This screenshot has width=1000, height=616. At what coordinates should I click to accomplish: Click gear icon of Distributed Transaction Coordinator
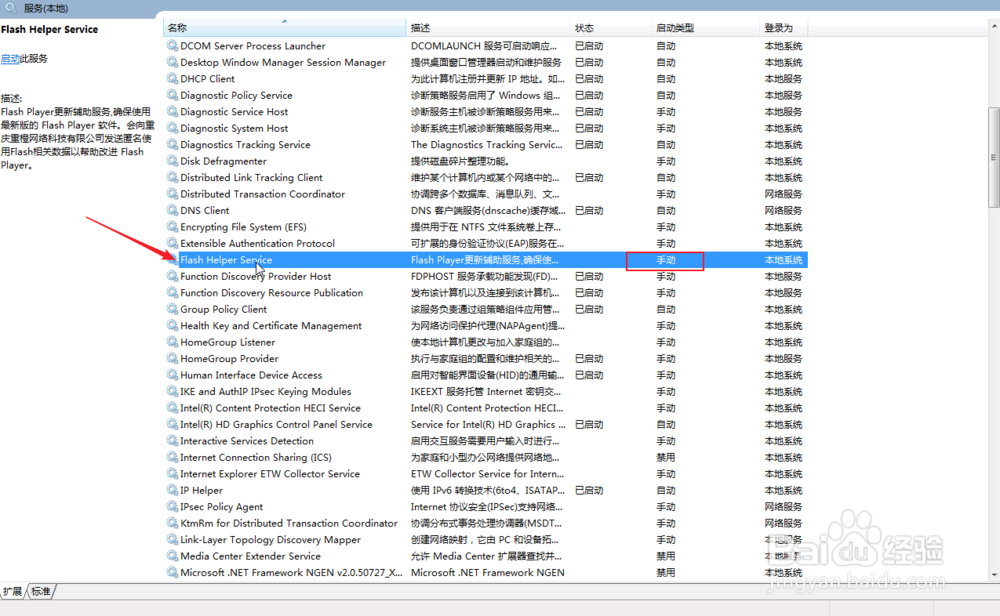pos(172,194)
